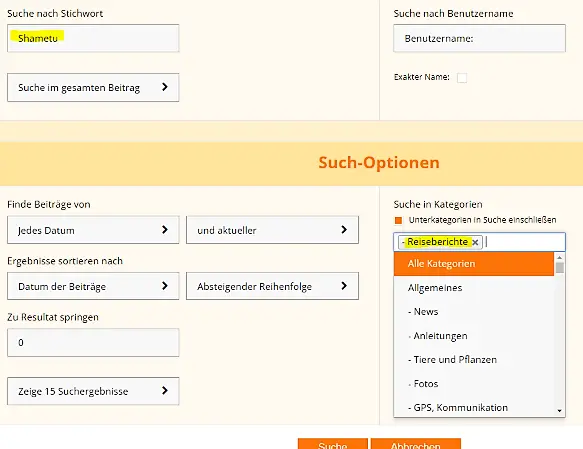Click the chevron on Zeige 15 Suchergebnisse

tap(165, 390)
